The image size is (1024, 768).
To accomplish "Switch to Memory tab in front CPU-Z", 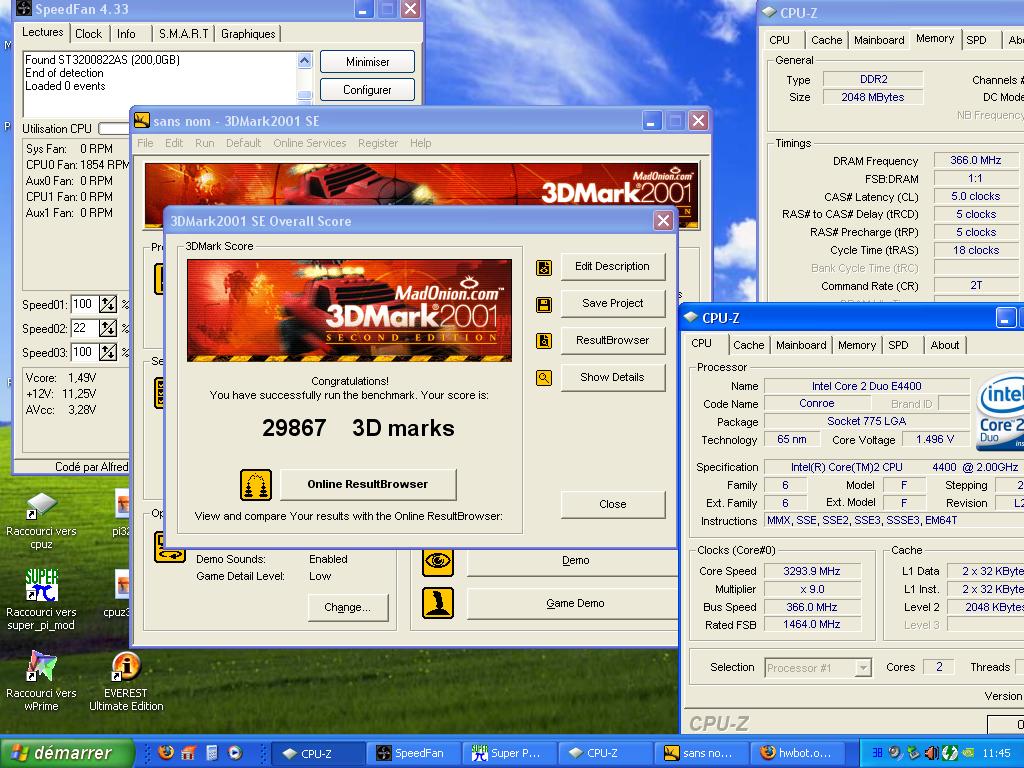I will pos(857,345).
